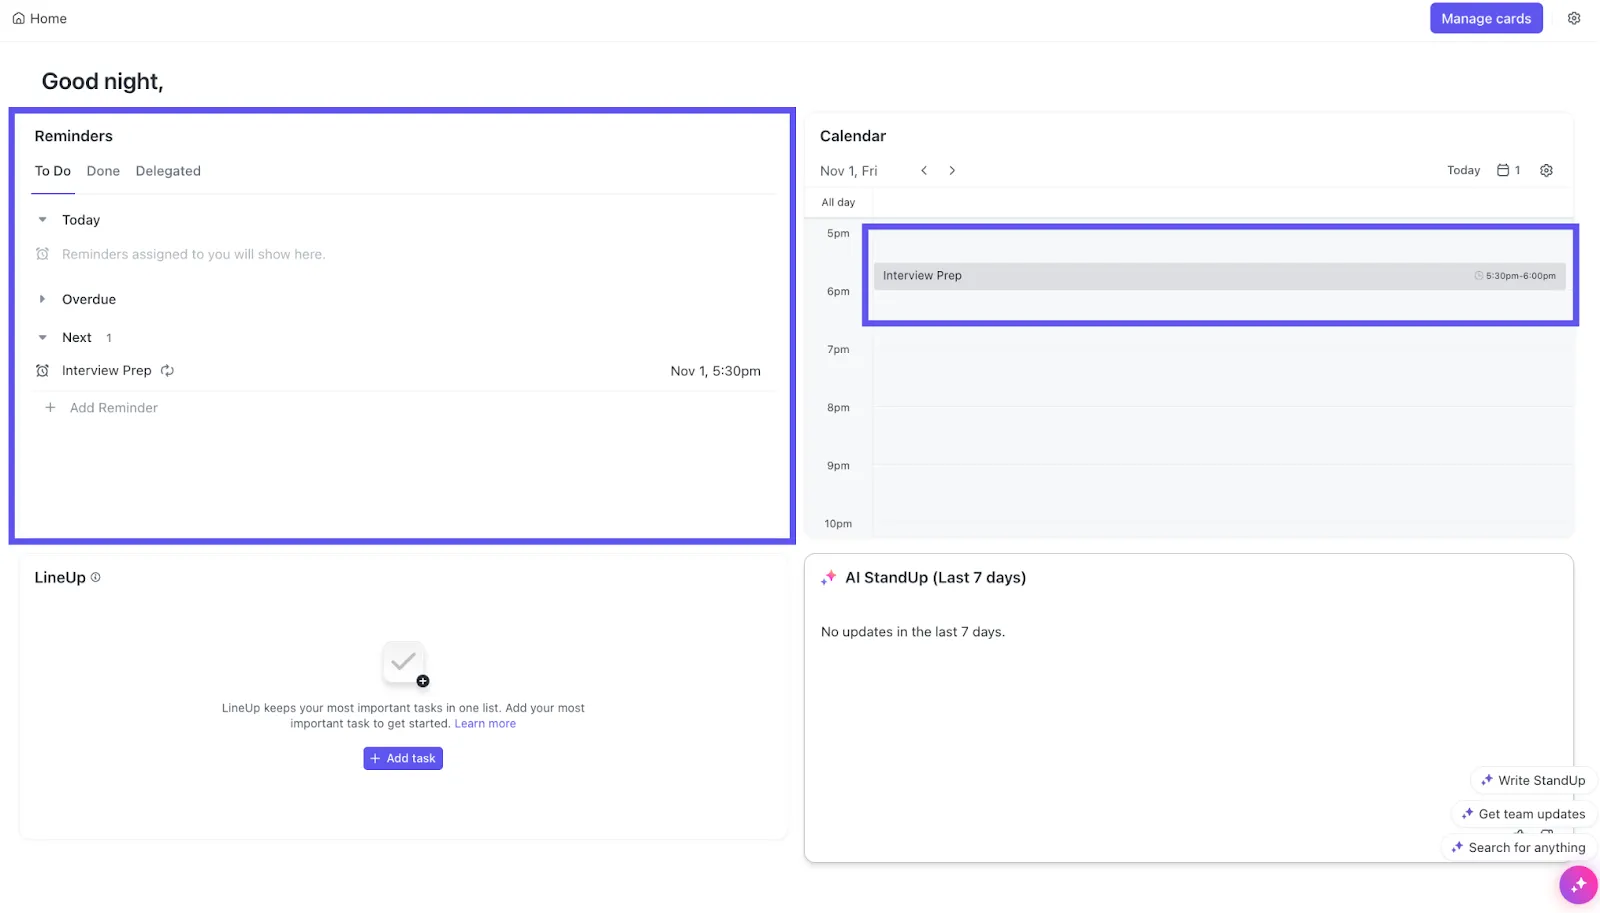
Task: Open page settings gear at top right
Action: point(1574,18)
